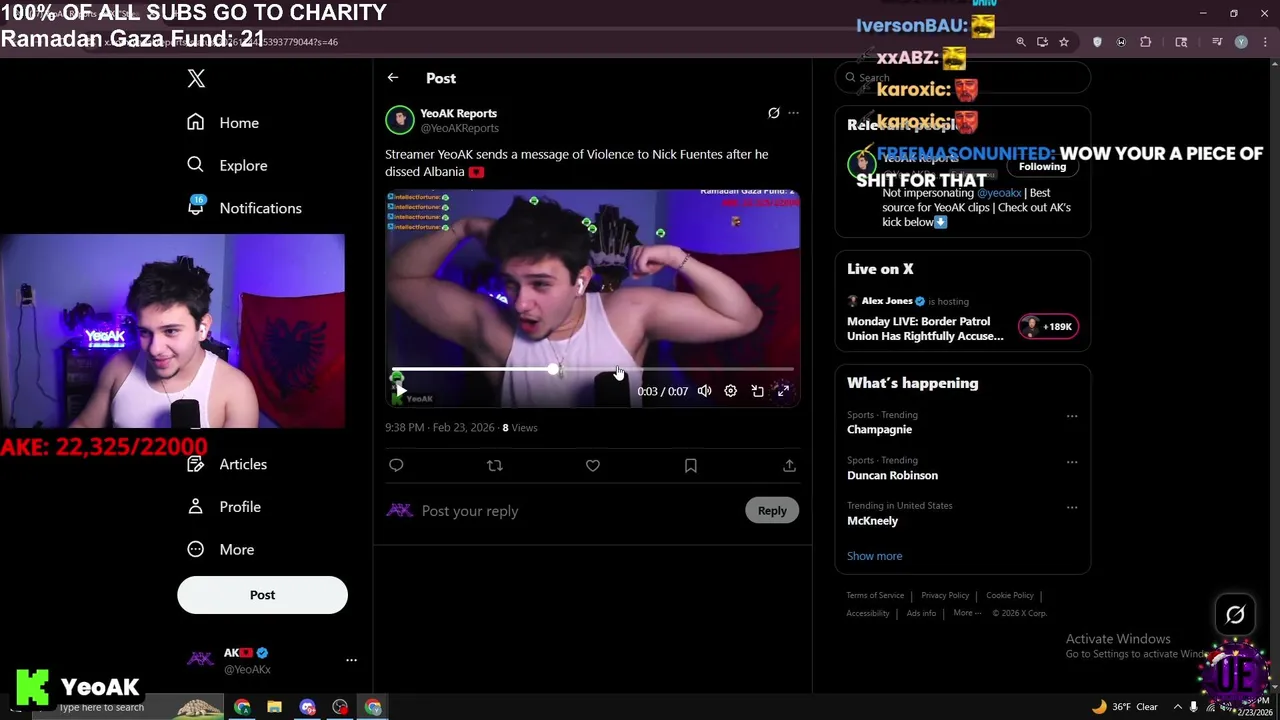Open the Chrome profile avatar Y
Screen dimensions: 1280x720
pos(1241,42)
